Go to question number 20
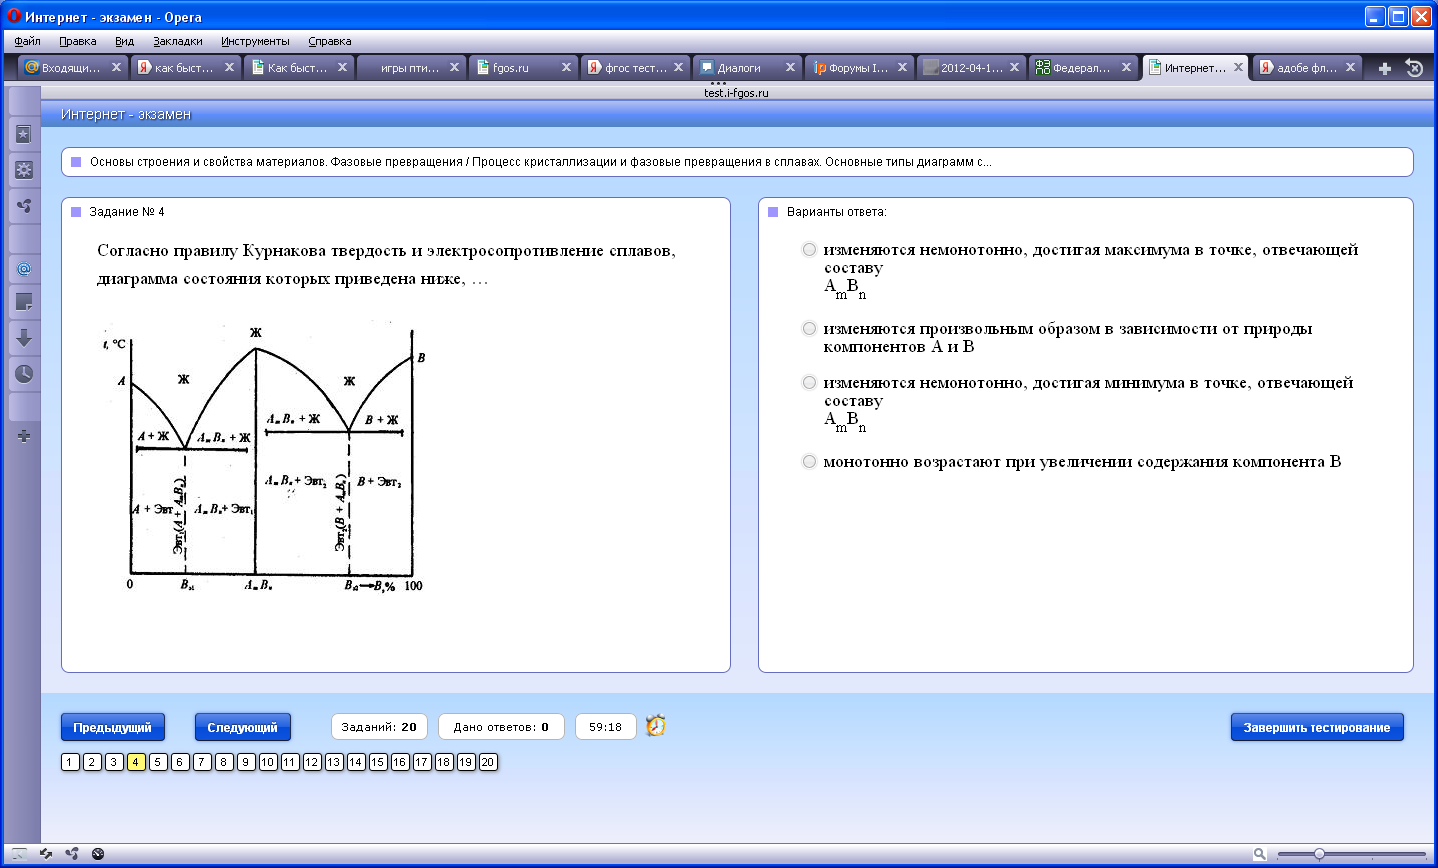This screenshot has width=1438, height=868. click(488, 762)
